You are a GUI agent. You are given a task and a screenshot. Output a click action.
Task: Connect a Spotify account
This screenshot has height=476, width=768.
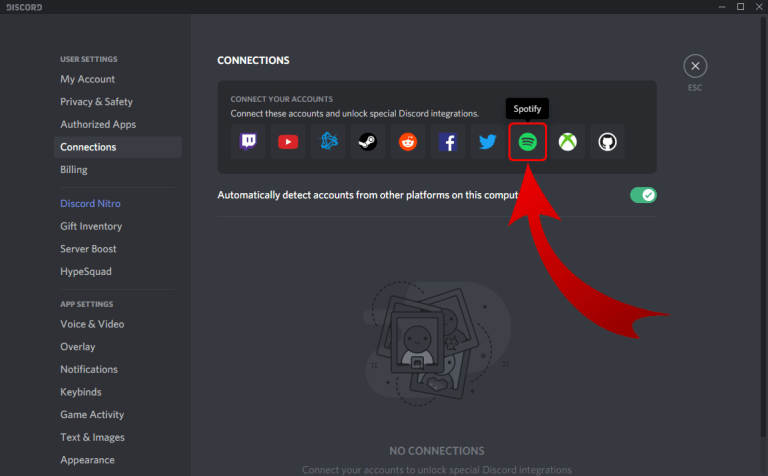(x=528, y=142)
